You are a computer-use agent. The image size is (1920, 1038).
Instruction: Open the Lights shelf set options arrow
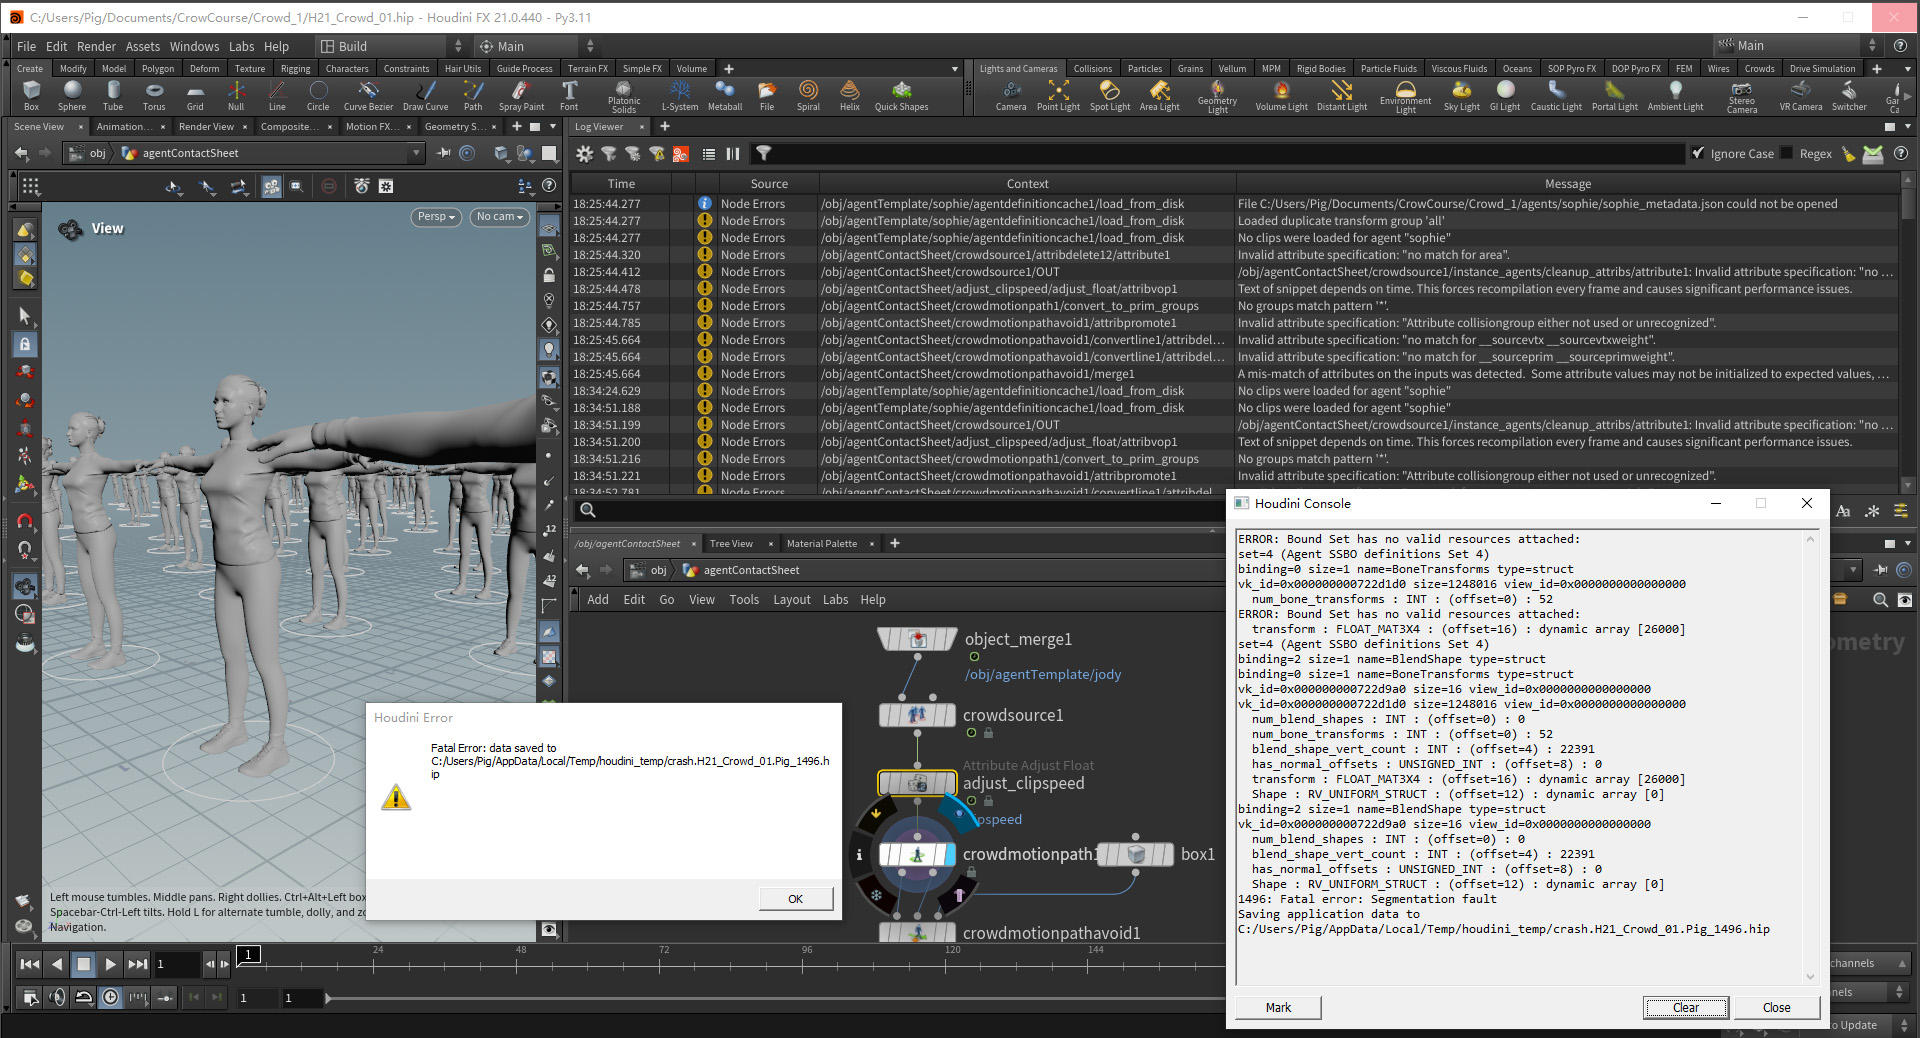(x=1907, y=69)
